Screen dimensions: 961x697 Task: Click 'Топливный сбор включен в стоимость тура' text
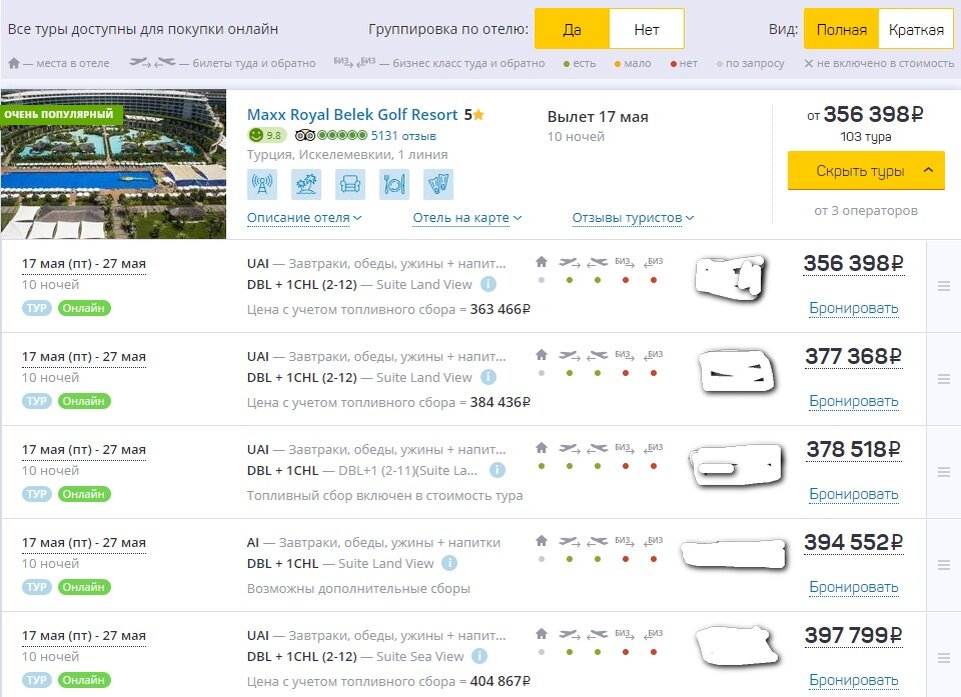point(385,495)
